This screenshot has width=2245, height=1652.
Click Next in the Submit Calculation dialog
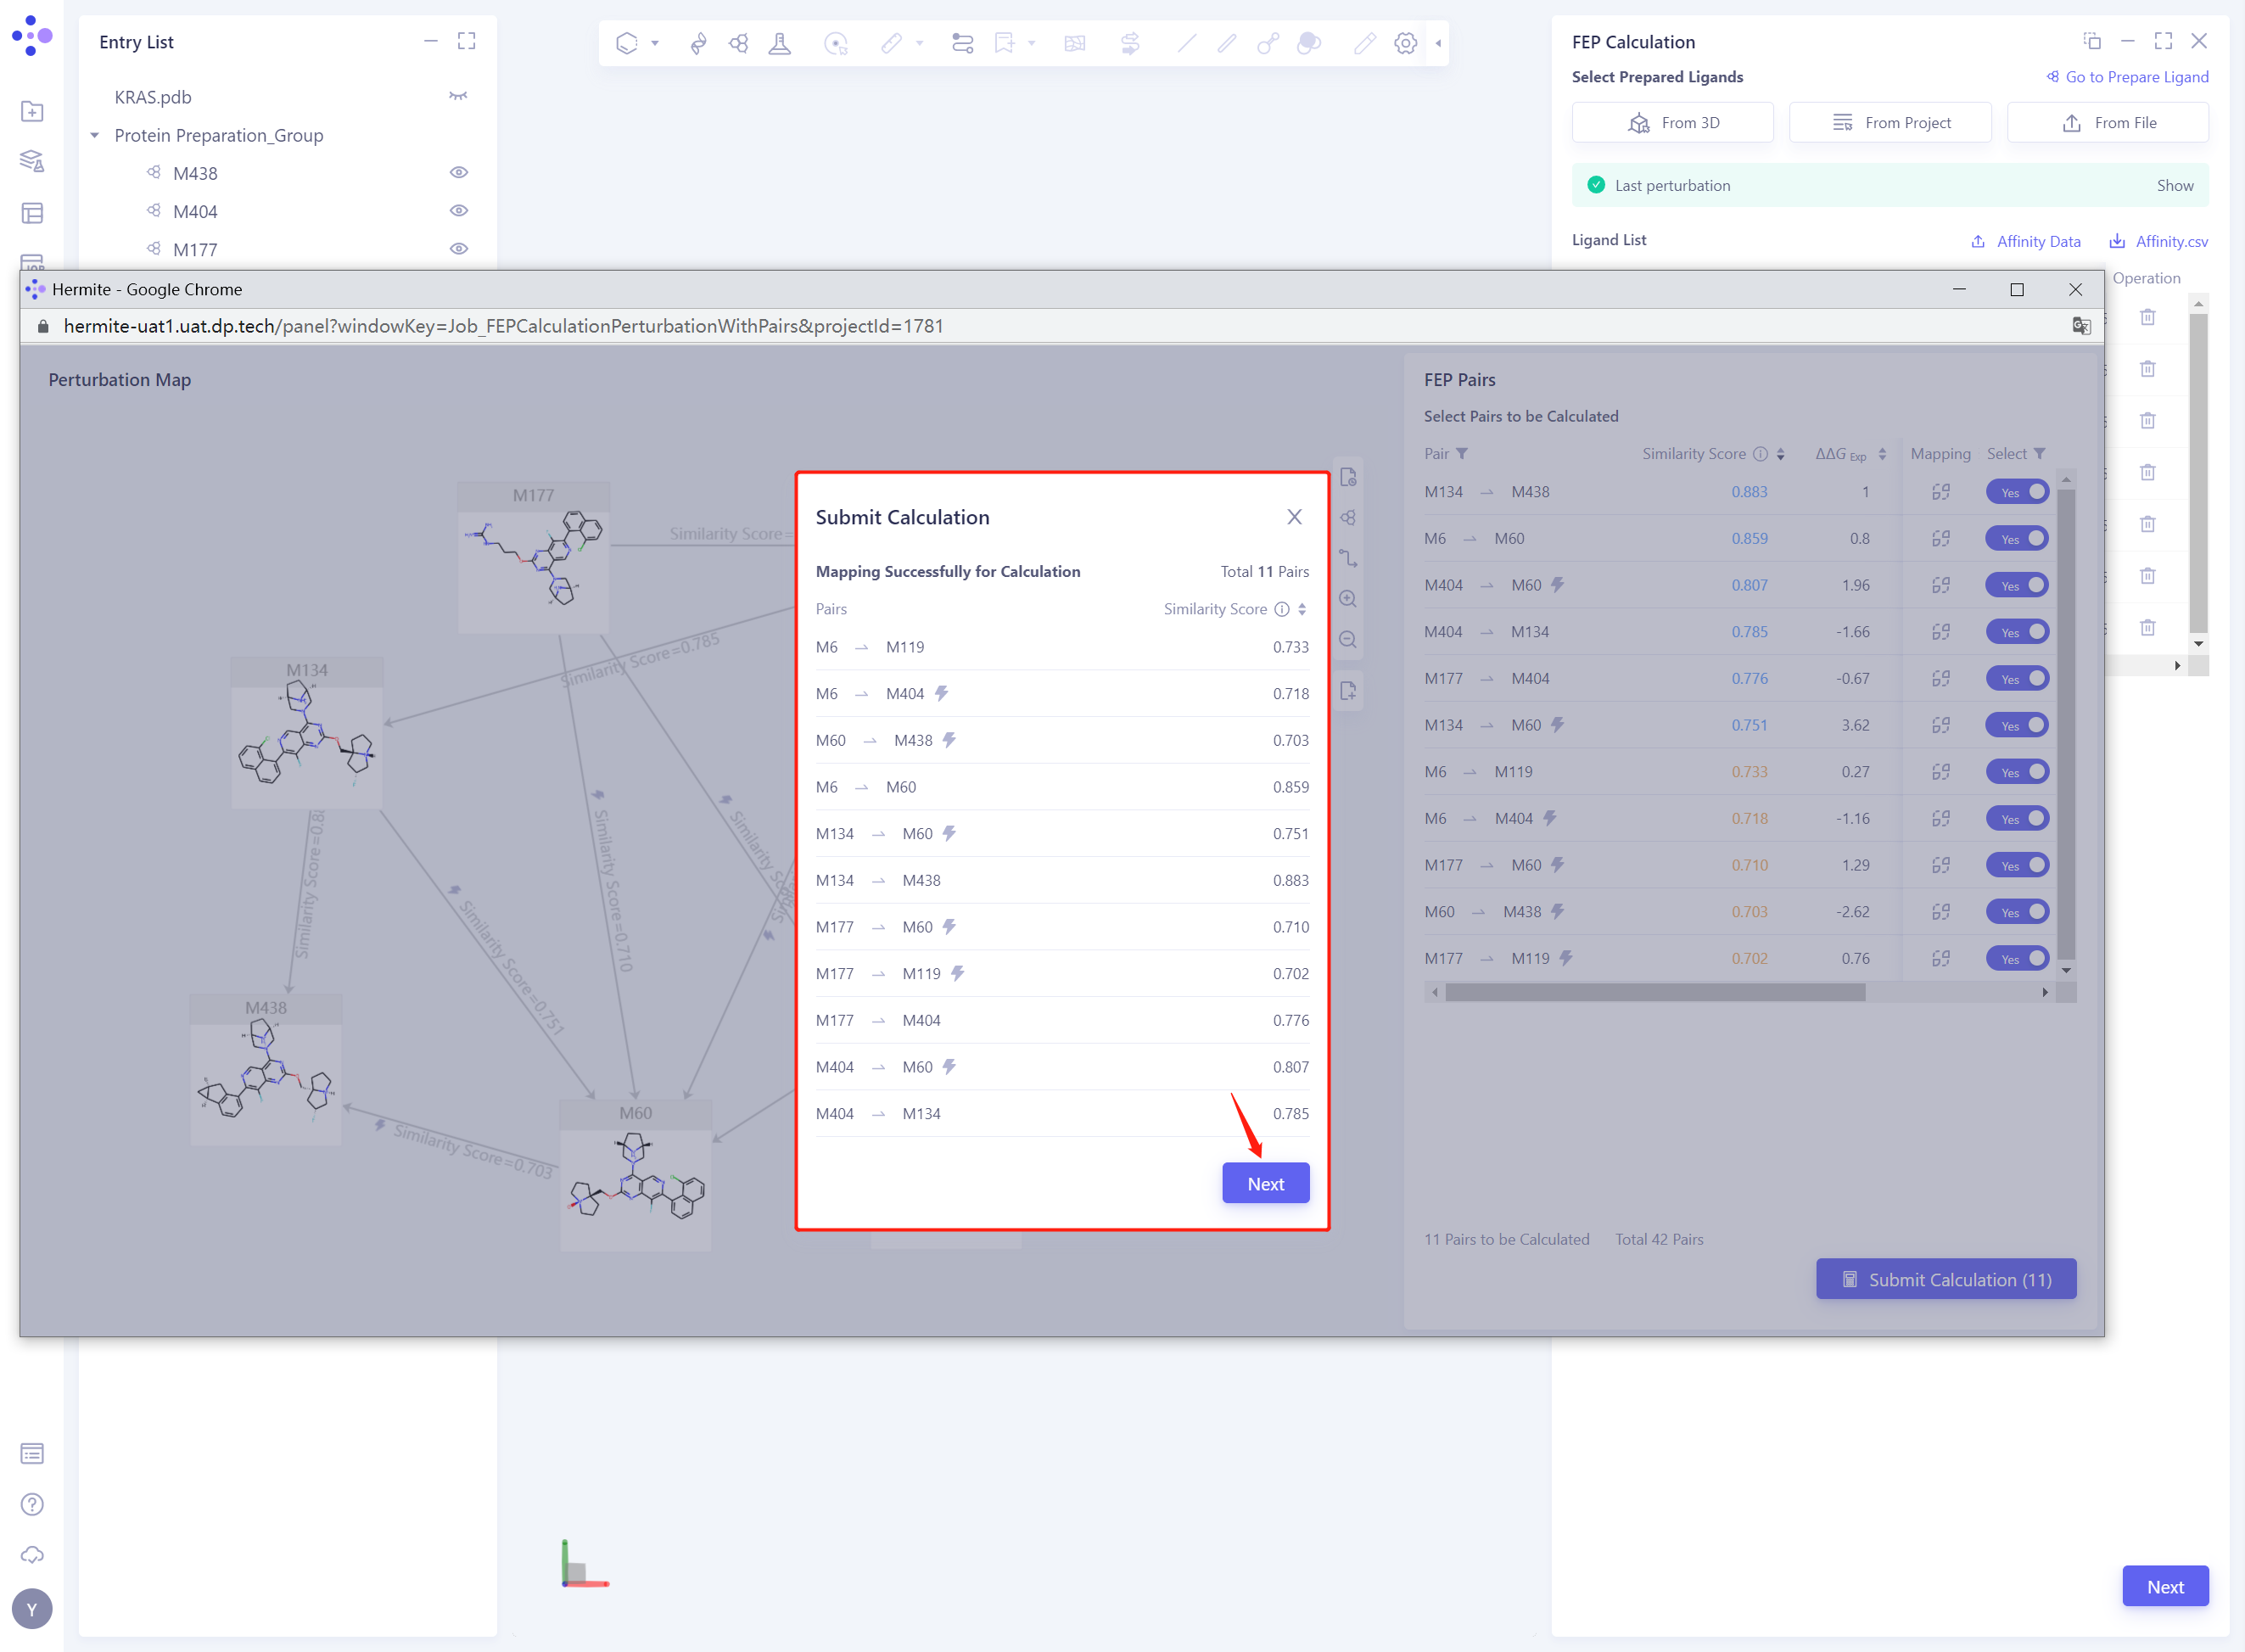point(1265,1183)
